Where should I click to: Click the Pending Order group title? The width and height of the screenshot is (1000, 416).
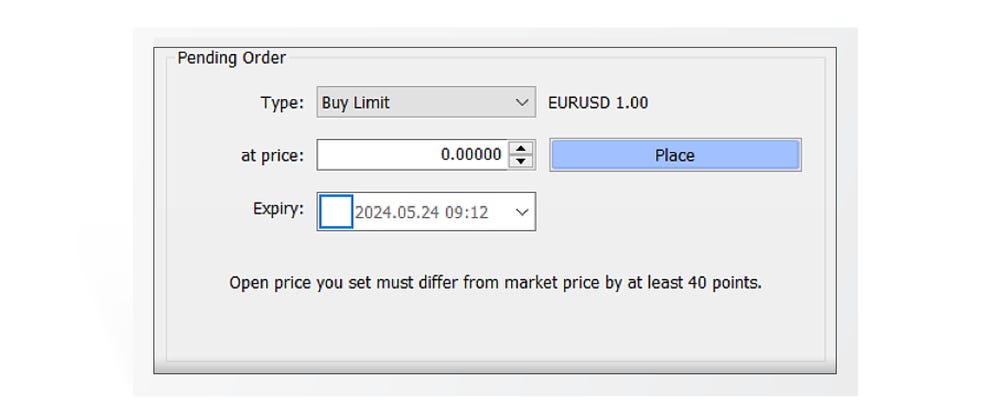point(231,58)
